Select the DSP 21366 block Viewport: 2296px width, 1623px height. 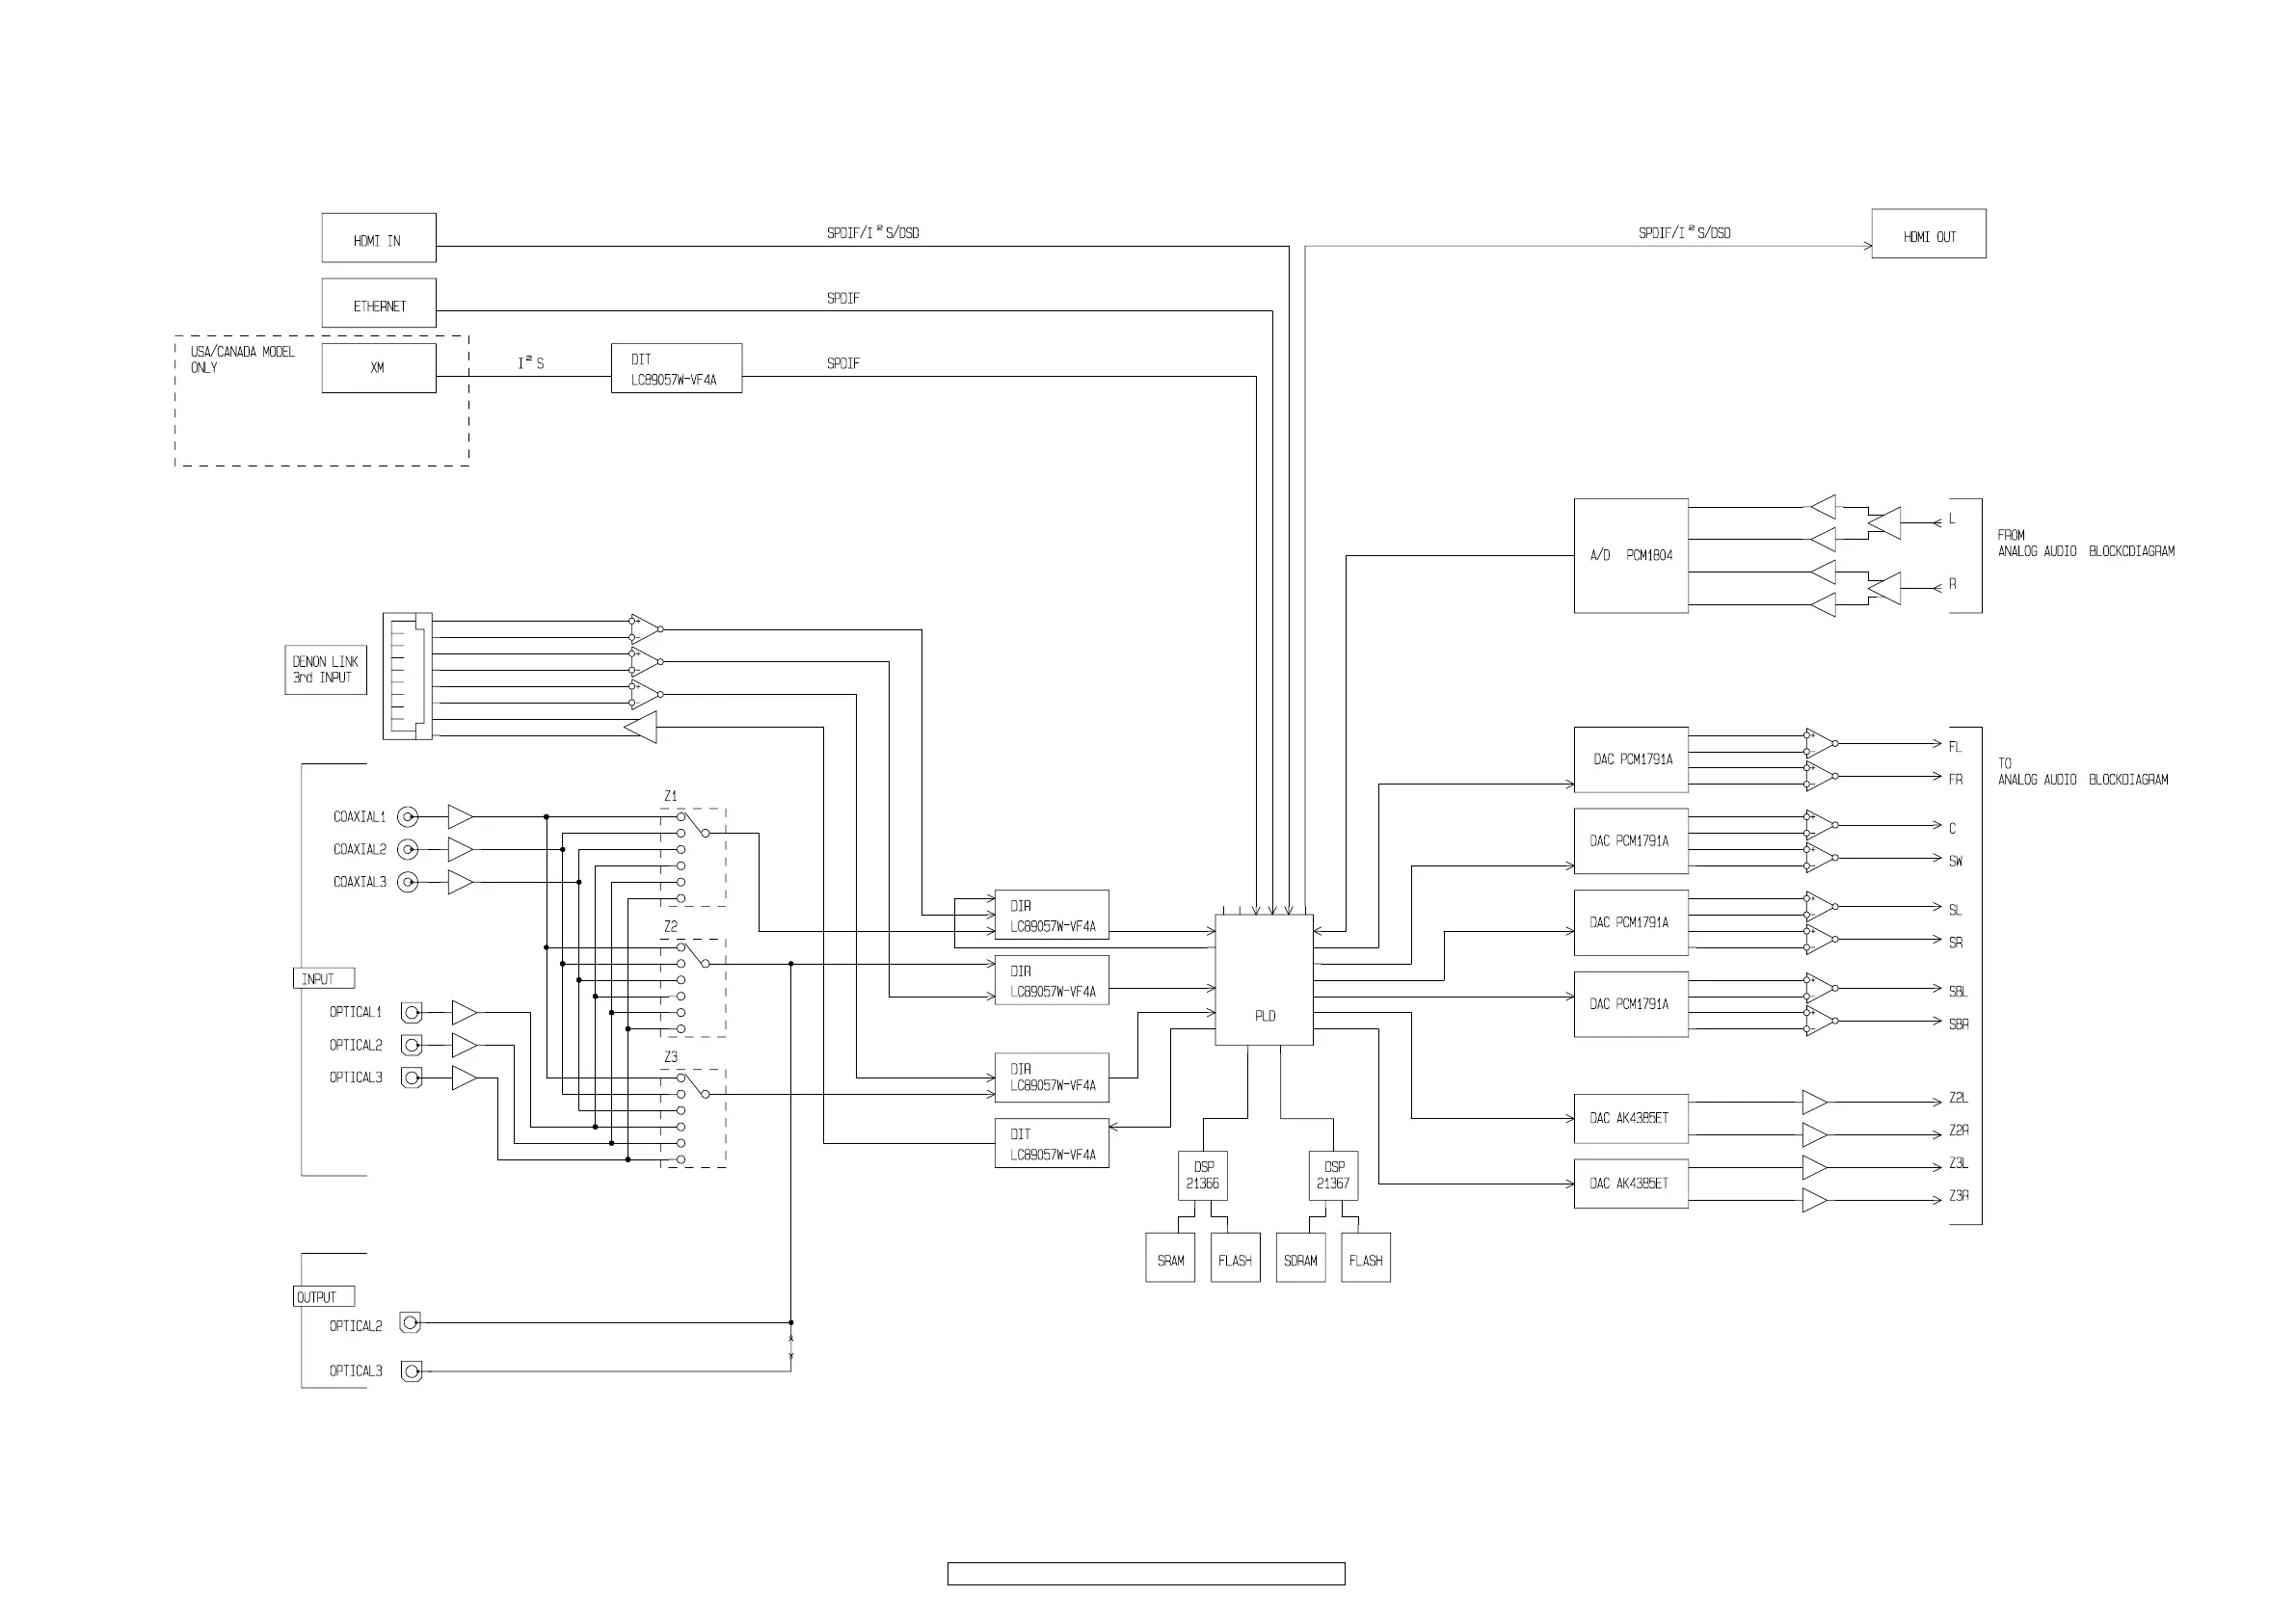1202,1176
